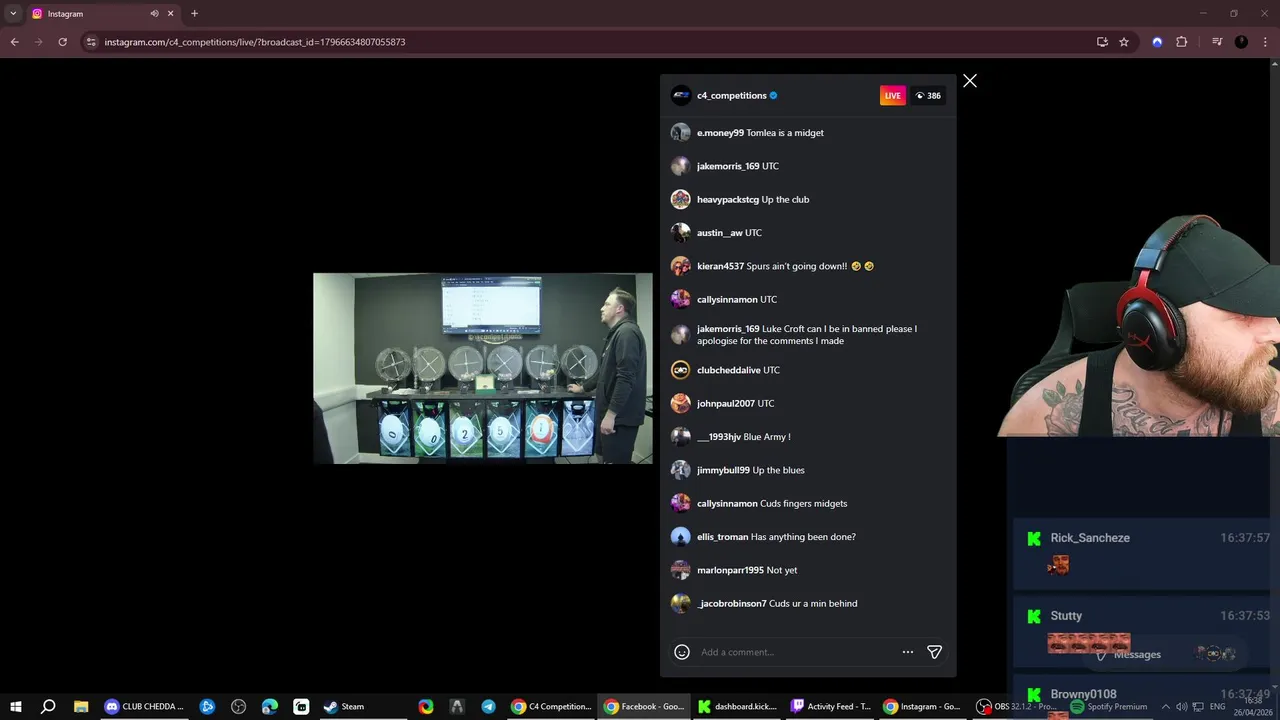Open the media control icon in Chrome toolbar

pos(1217,42)
